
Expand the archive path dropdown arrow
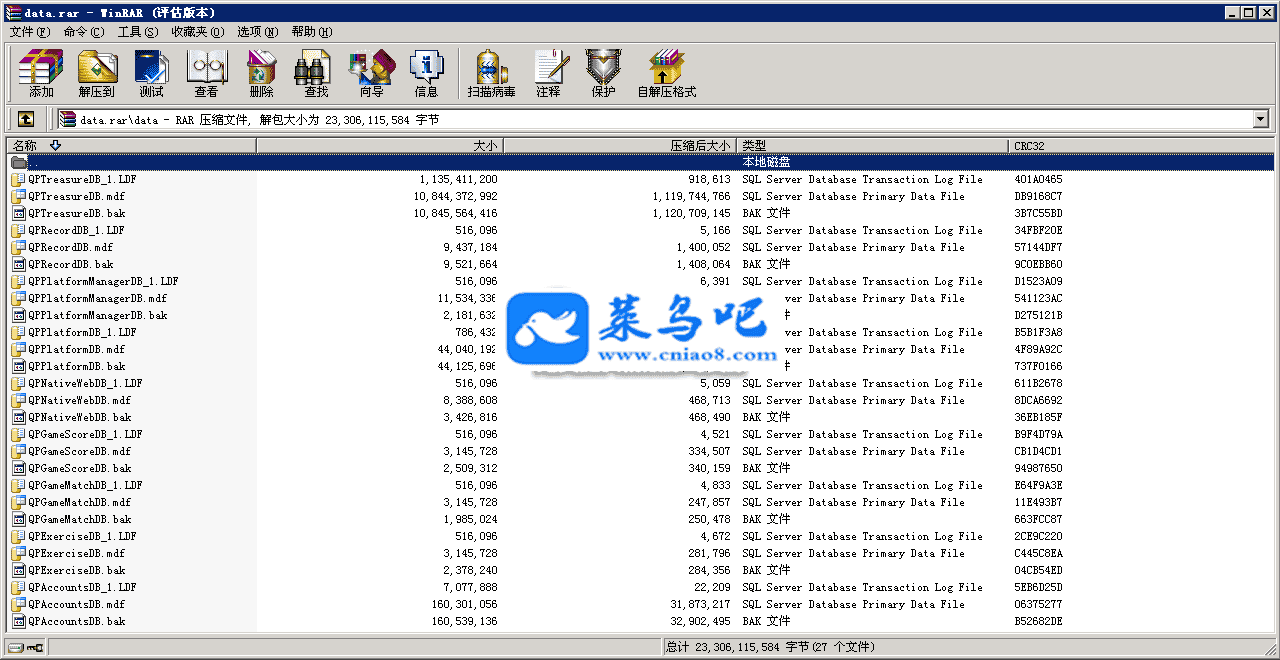point(1260,120)
